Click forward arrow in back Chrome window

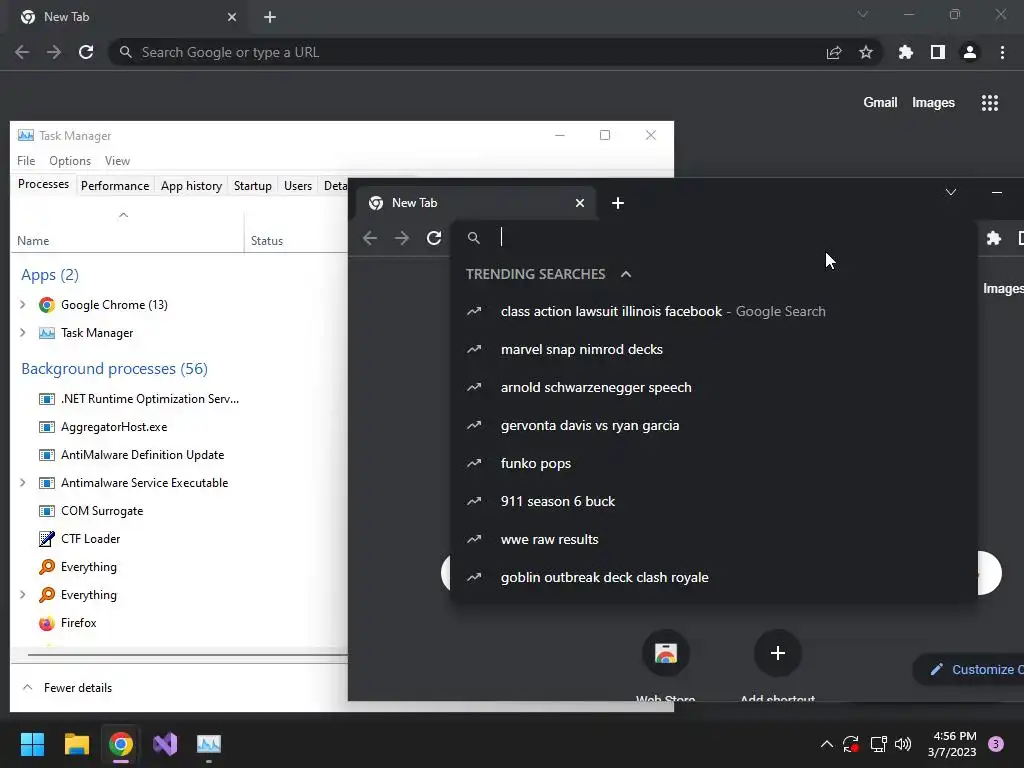pyautogui.click(x=54, y=52)
